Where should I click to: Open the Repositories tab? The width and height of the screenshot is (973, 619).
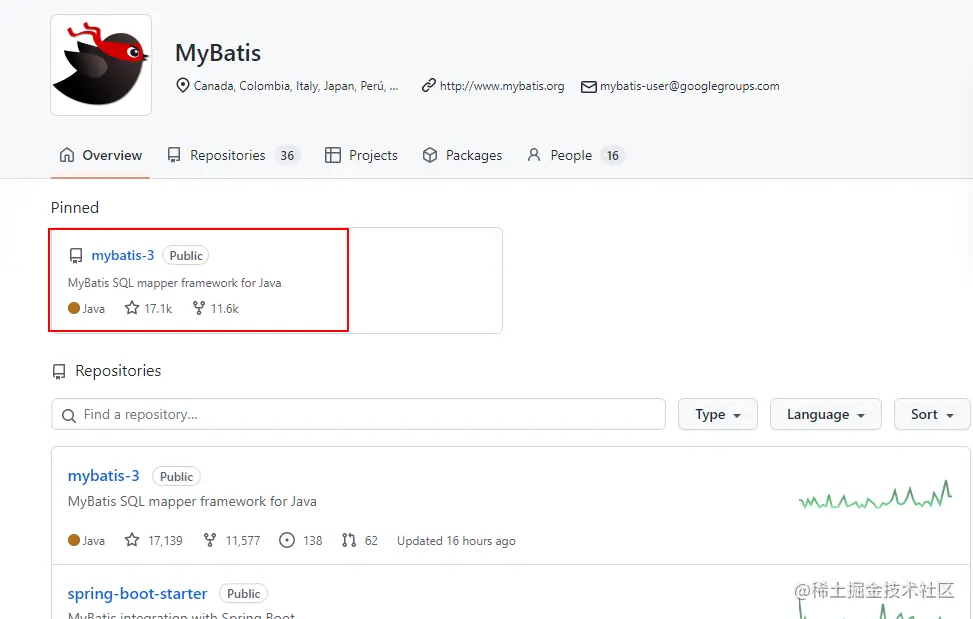(x=233, y=155)
